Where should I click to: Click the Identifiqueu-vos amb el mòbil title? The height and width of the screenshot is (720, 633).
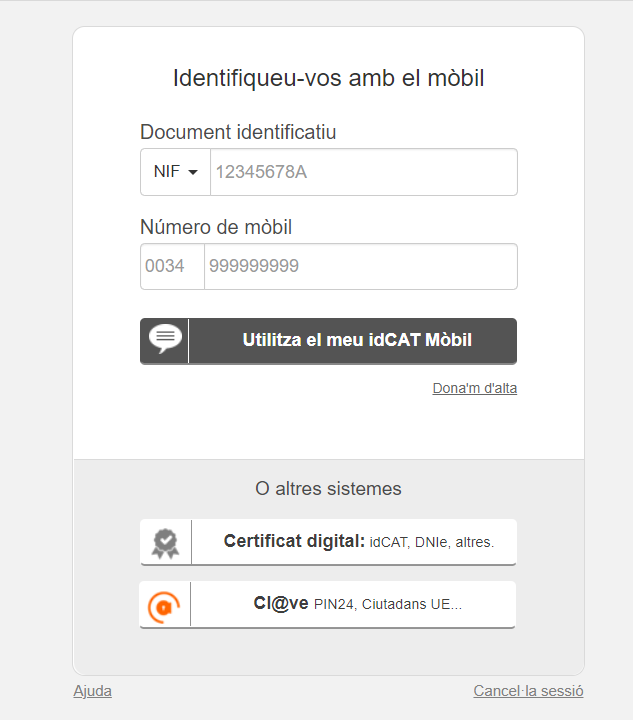click(x=329, y=78)
